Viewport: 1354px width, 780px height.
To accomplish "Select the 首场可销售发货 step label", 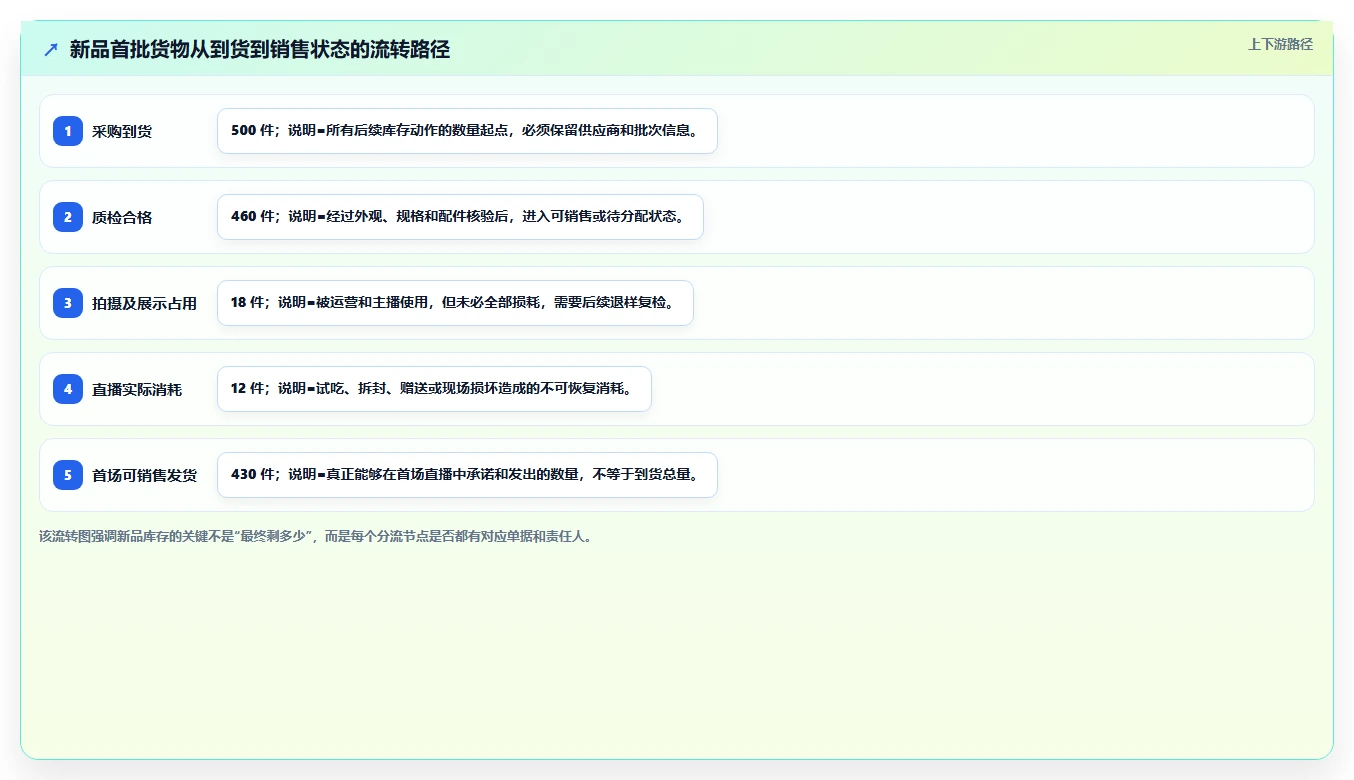I will click(145, 475).
